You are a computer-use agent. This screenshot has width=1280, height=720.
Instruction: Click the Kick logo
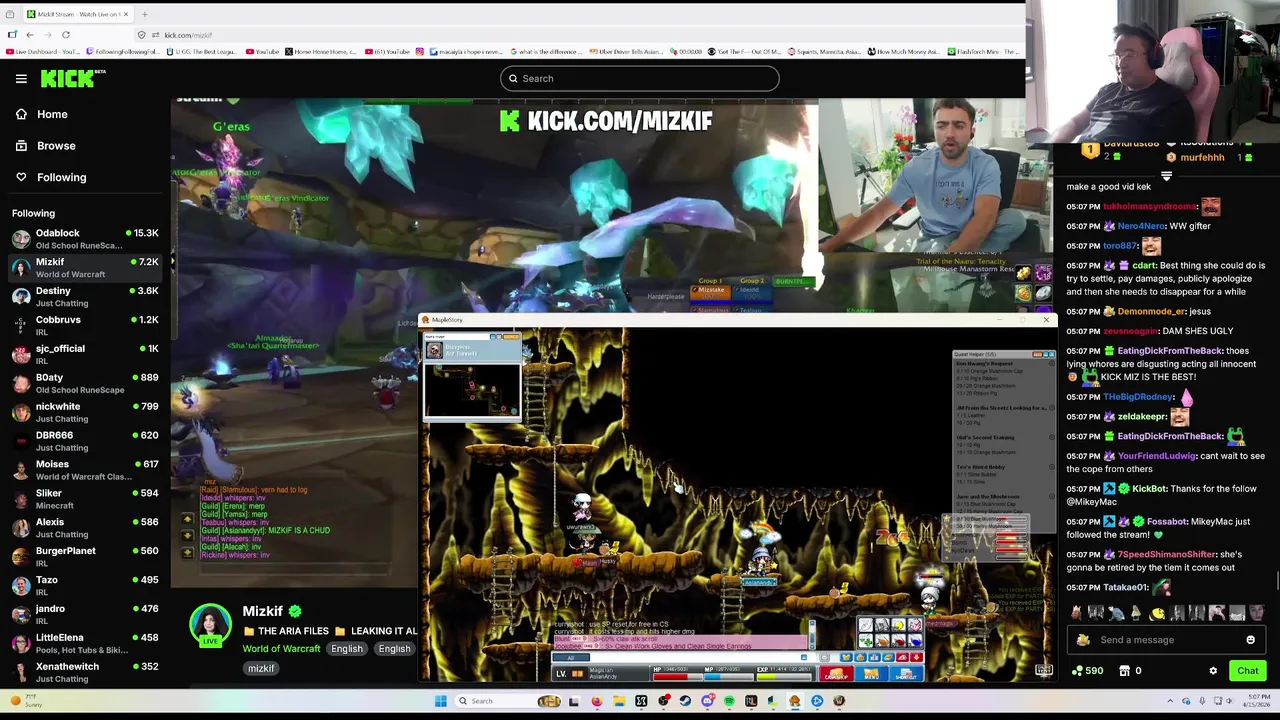coord(73,78)
